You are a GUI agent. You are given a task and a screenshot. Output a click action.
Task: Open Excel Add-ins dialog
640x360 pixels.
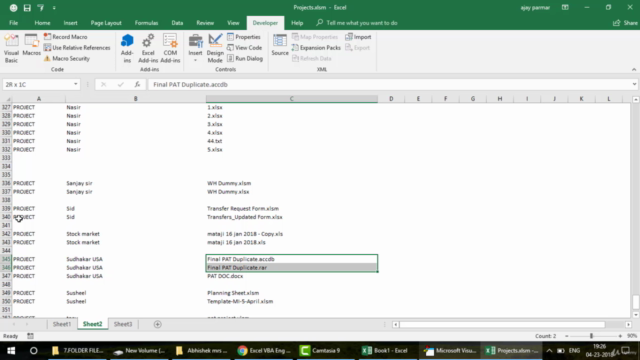[x=148, y=49]
